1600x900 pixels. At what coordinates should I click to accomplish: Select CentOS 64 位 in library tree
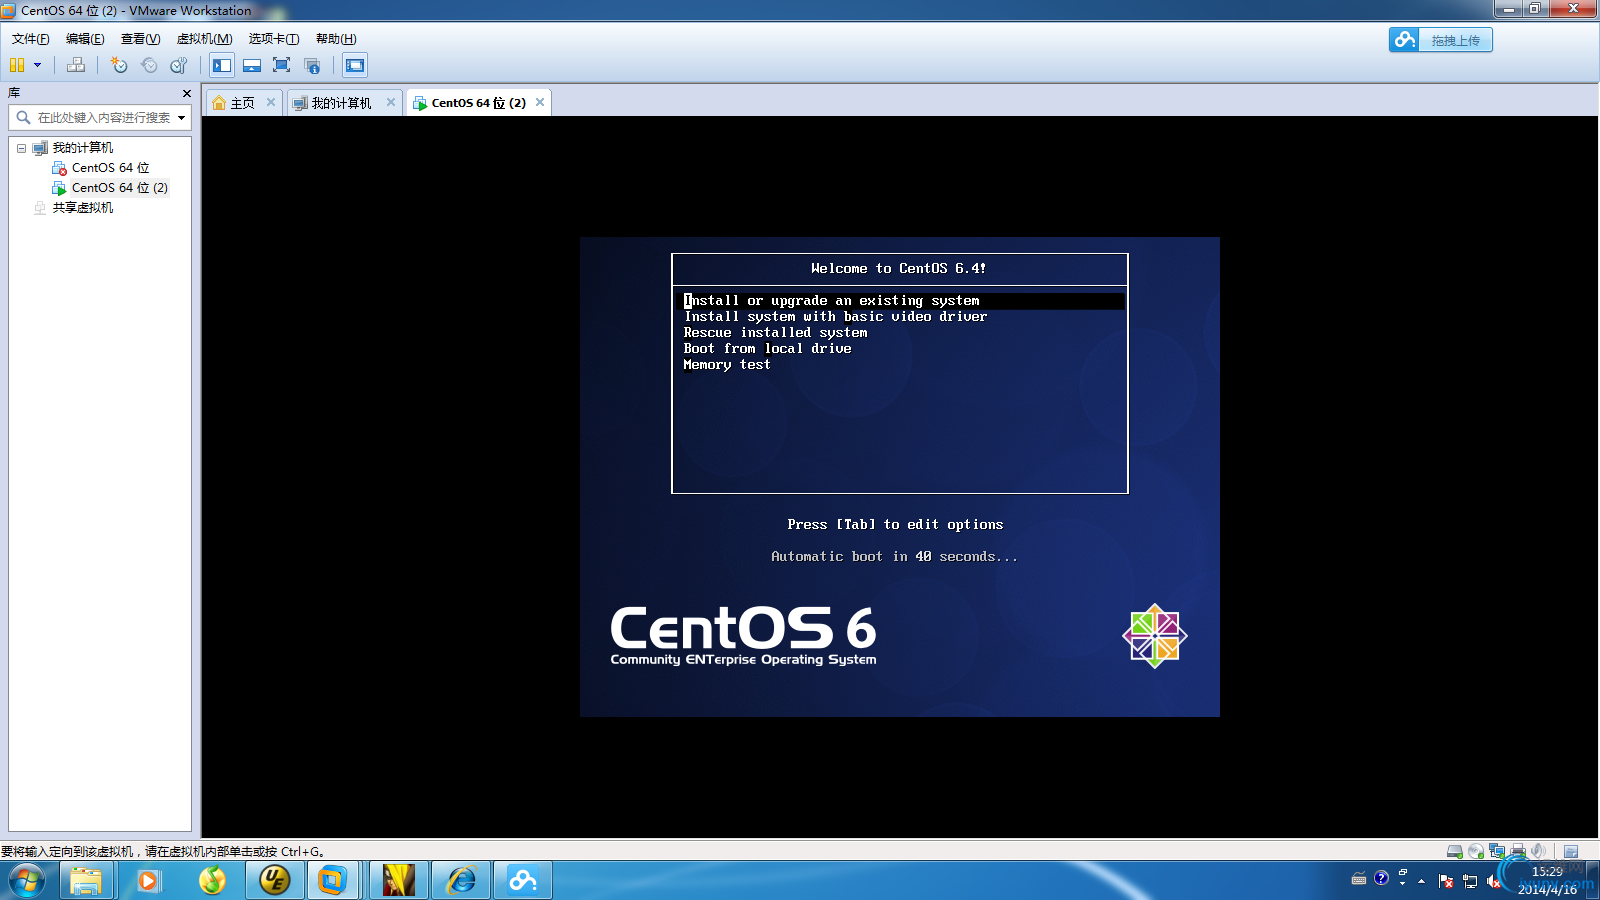click(110, 168)
